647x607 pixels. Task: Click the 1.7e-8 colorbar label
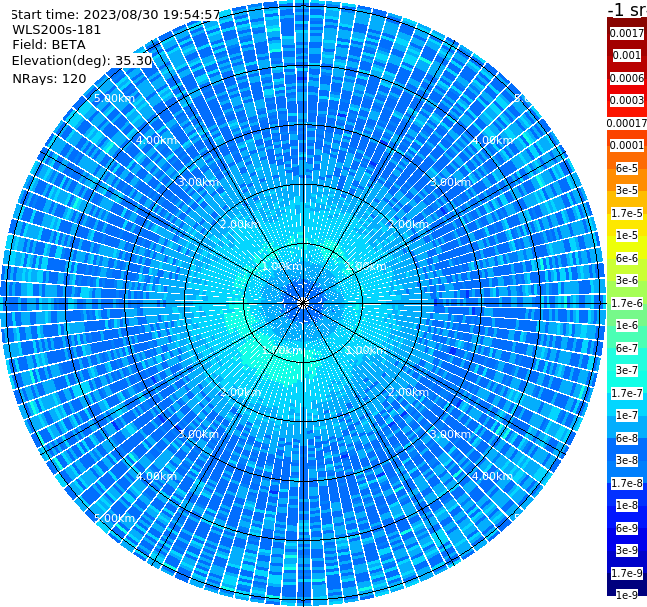[x=627, y=483]
